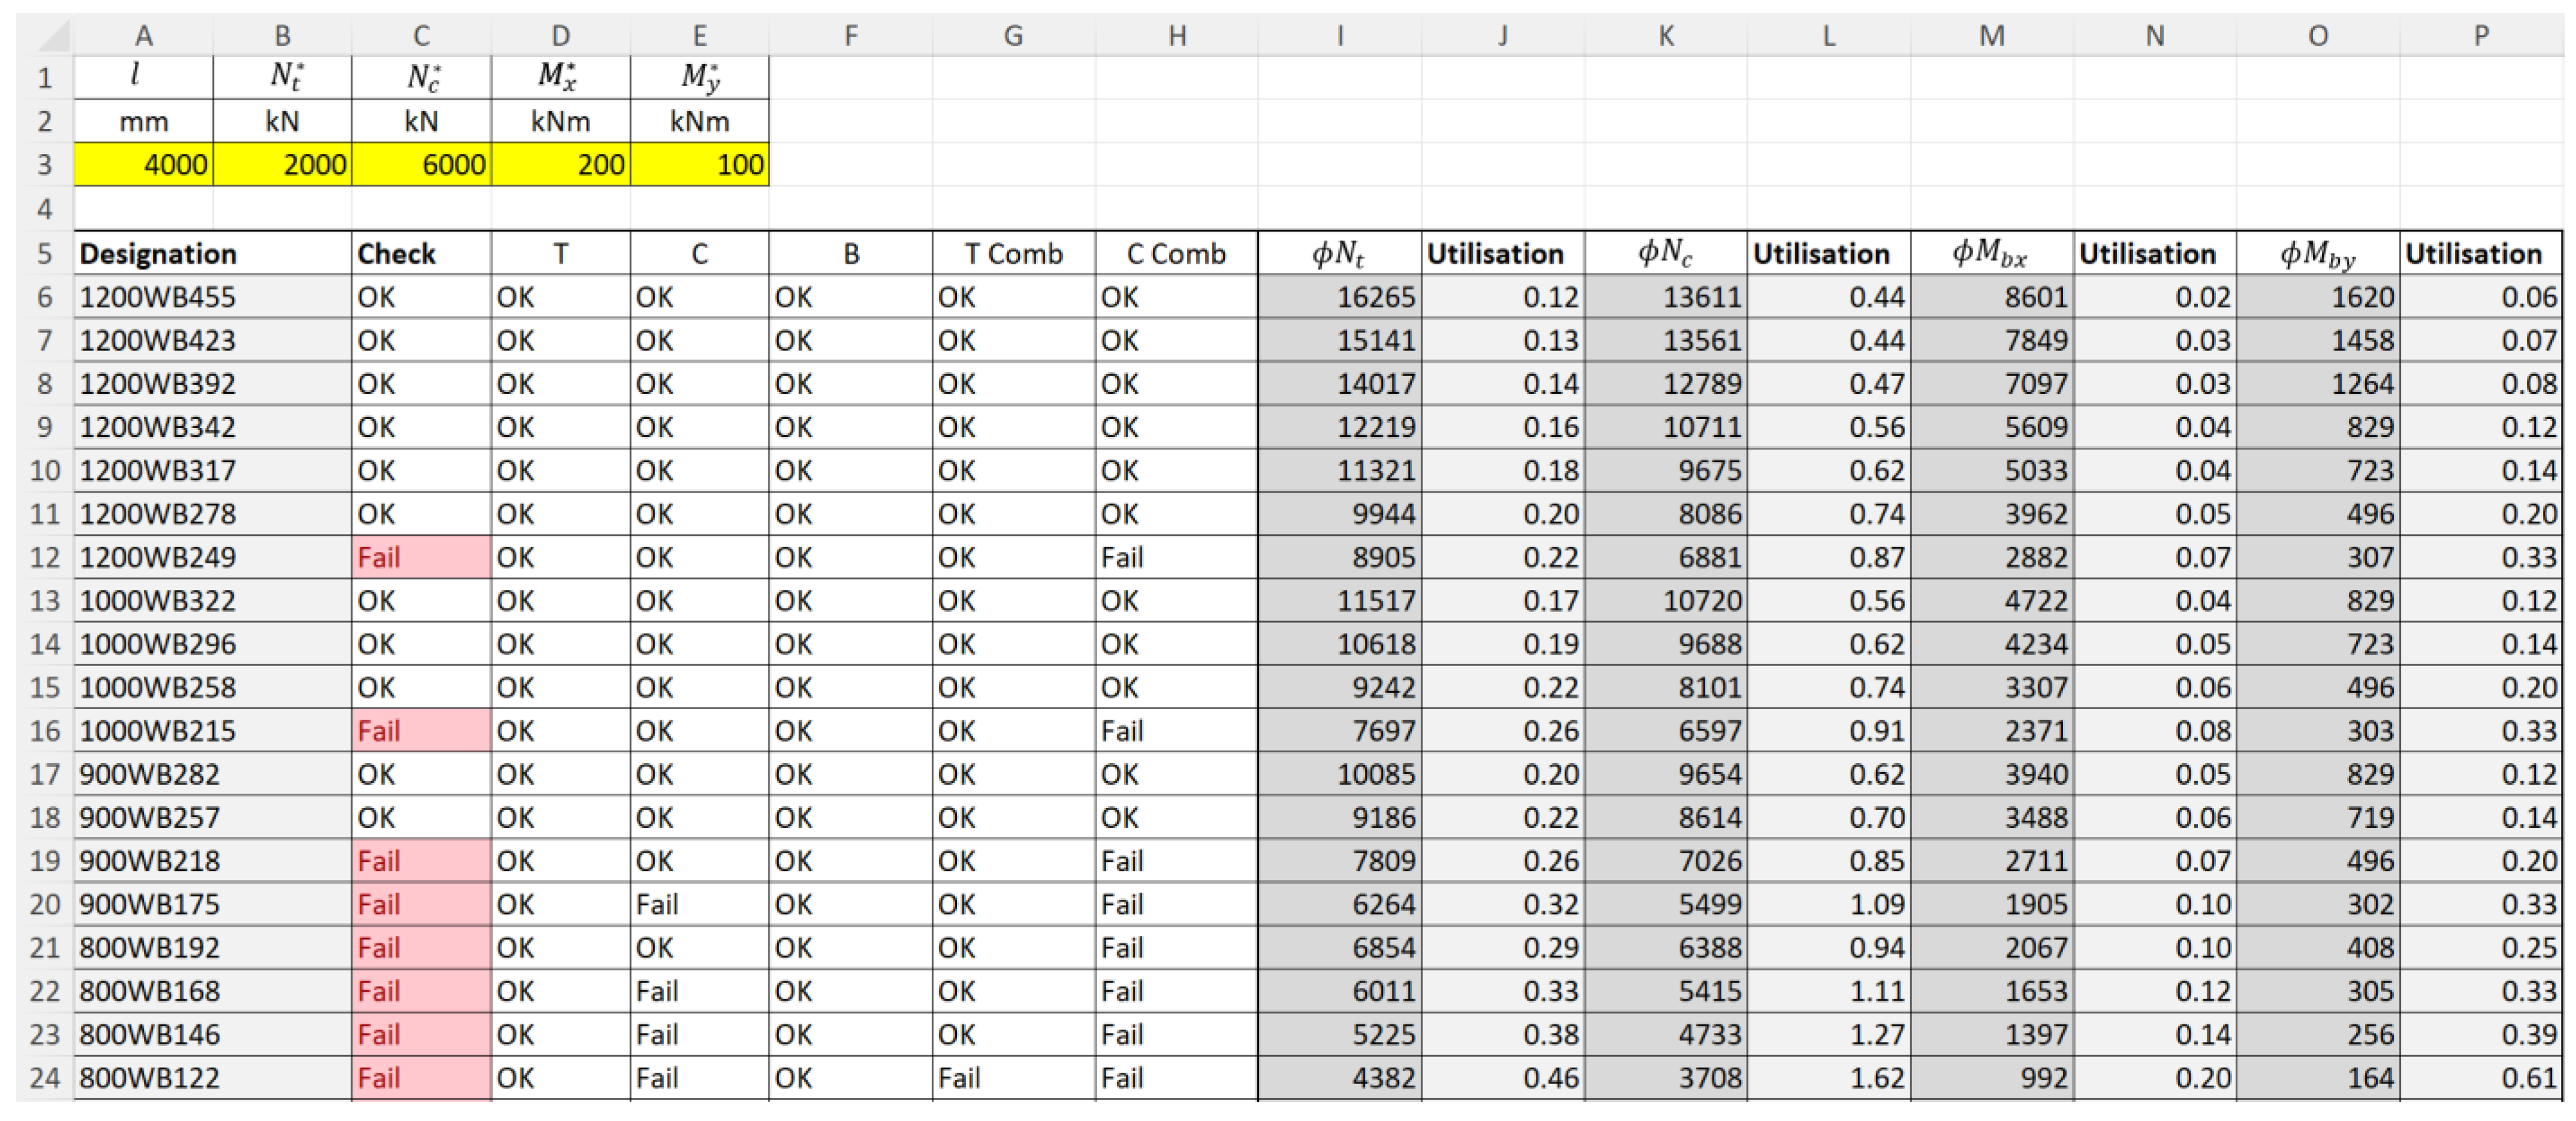Screen dimensions: 2576x1121
Task: Select column P header
Action: tap(2480, 37)
